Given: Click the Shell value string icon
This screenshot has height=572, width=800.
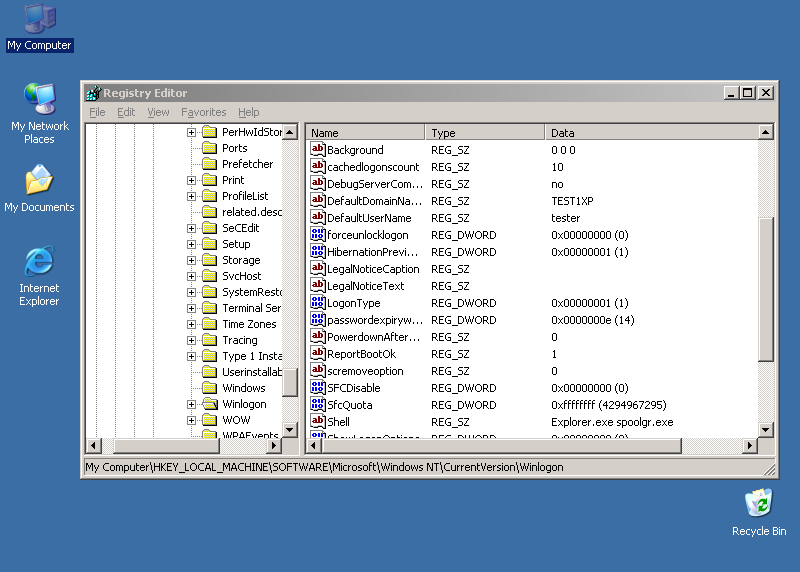Looking at the screenshot, I should click(317, 421).
